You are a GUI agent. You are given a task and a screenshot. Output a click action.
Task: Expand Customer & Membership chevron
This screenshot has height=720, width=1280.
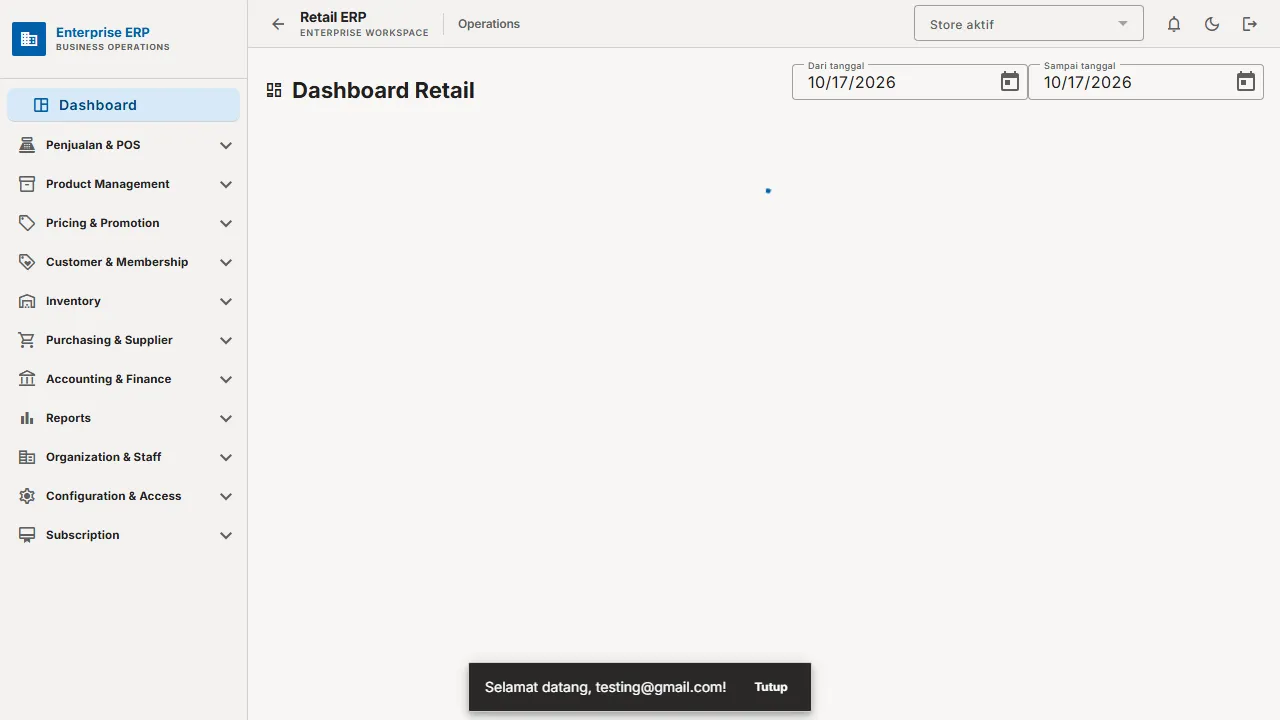pos(226,262)
